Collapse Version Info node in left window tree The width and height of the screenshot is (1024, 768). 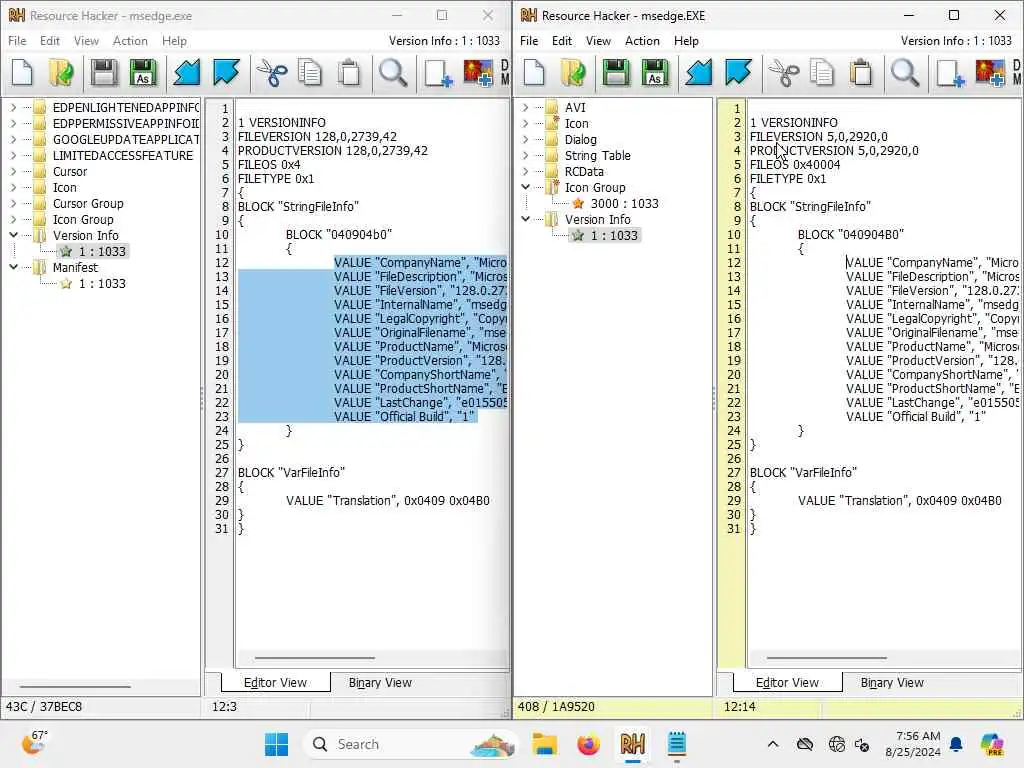(x=13, y=235)
